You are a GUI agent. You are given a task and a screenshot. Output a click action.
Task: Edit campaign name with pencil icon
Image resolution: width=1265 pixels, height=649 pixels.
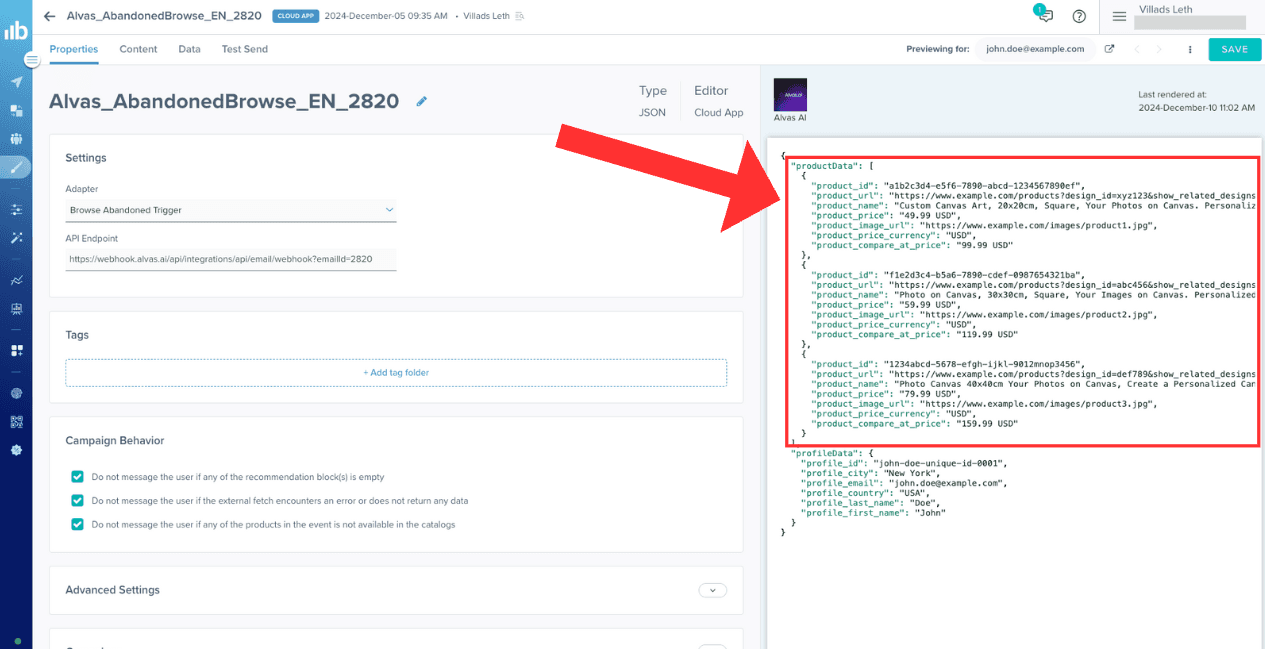tap(422, 101)
